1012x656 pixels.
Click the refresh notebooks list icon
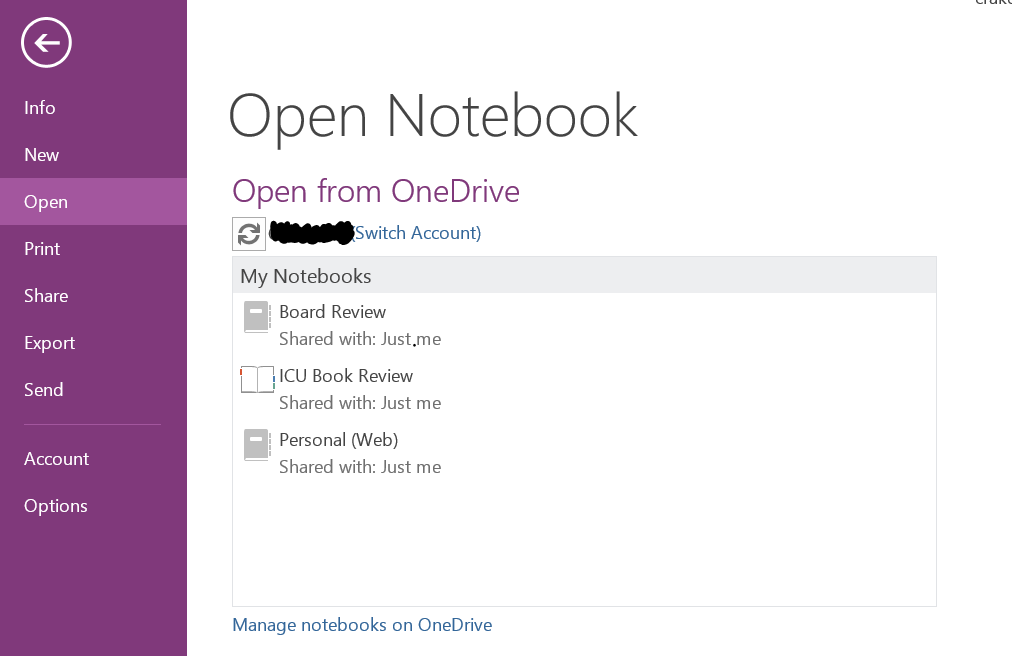tap(249, 234)
